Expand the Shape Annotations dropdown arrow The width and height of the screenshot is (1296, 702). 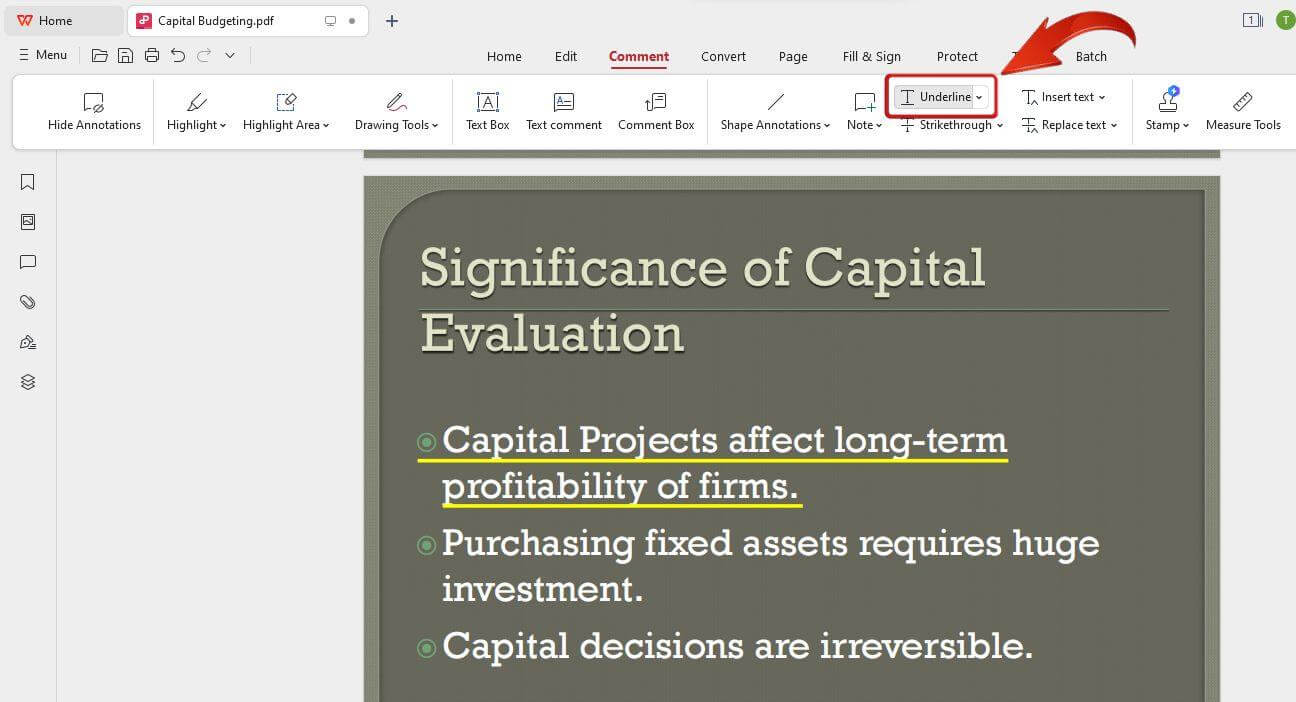pos(827,126)
